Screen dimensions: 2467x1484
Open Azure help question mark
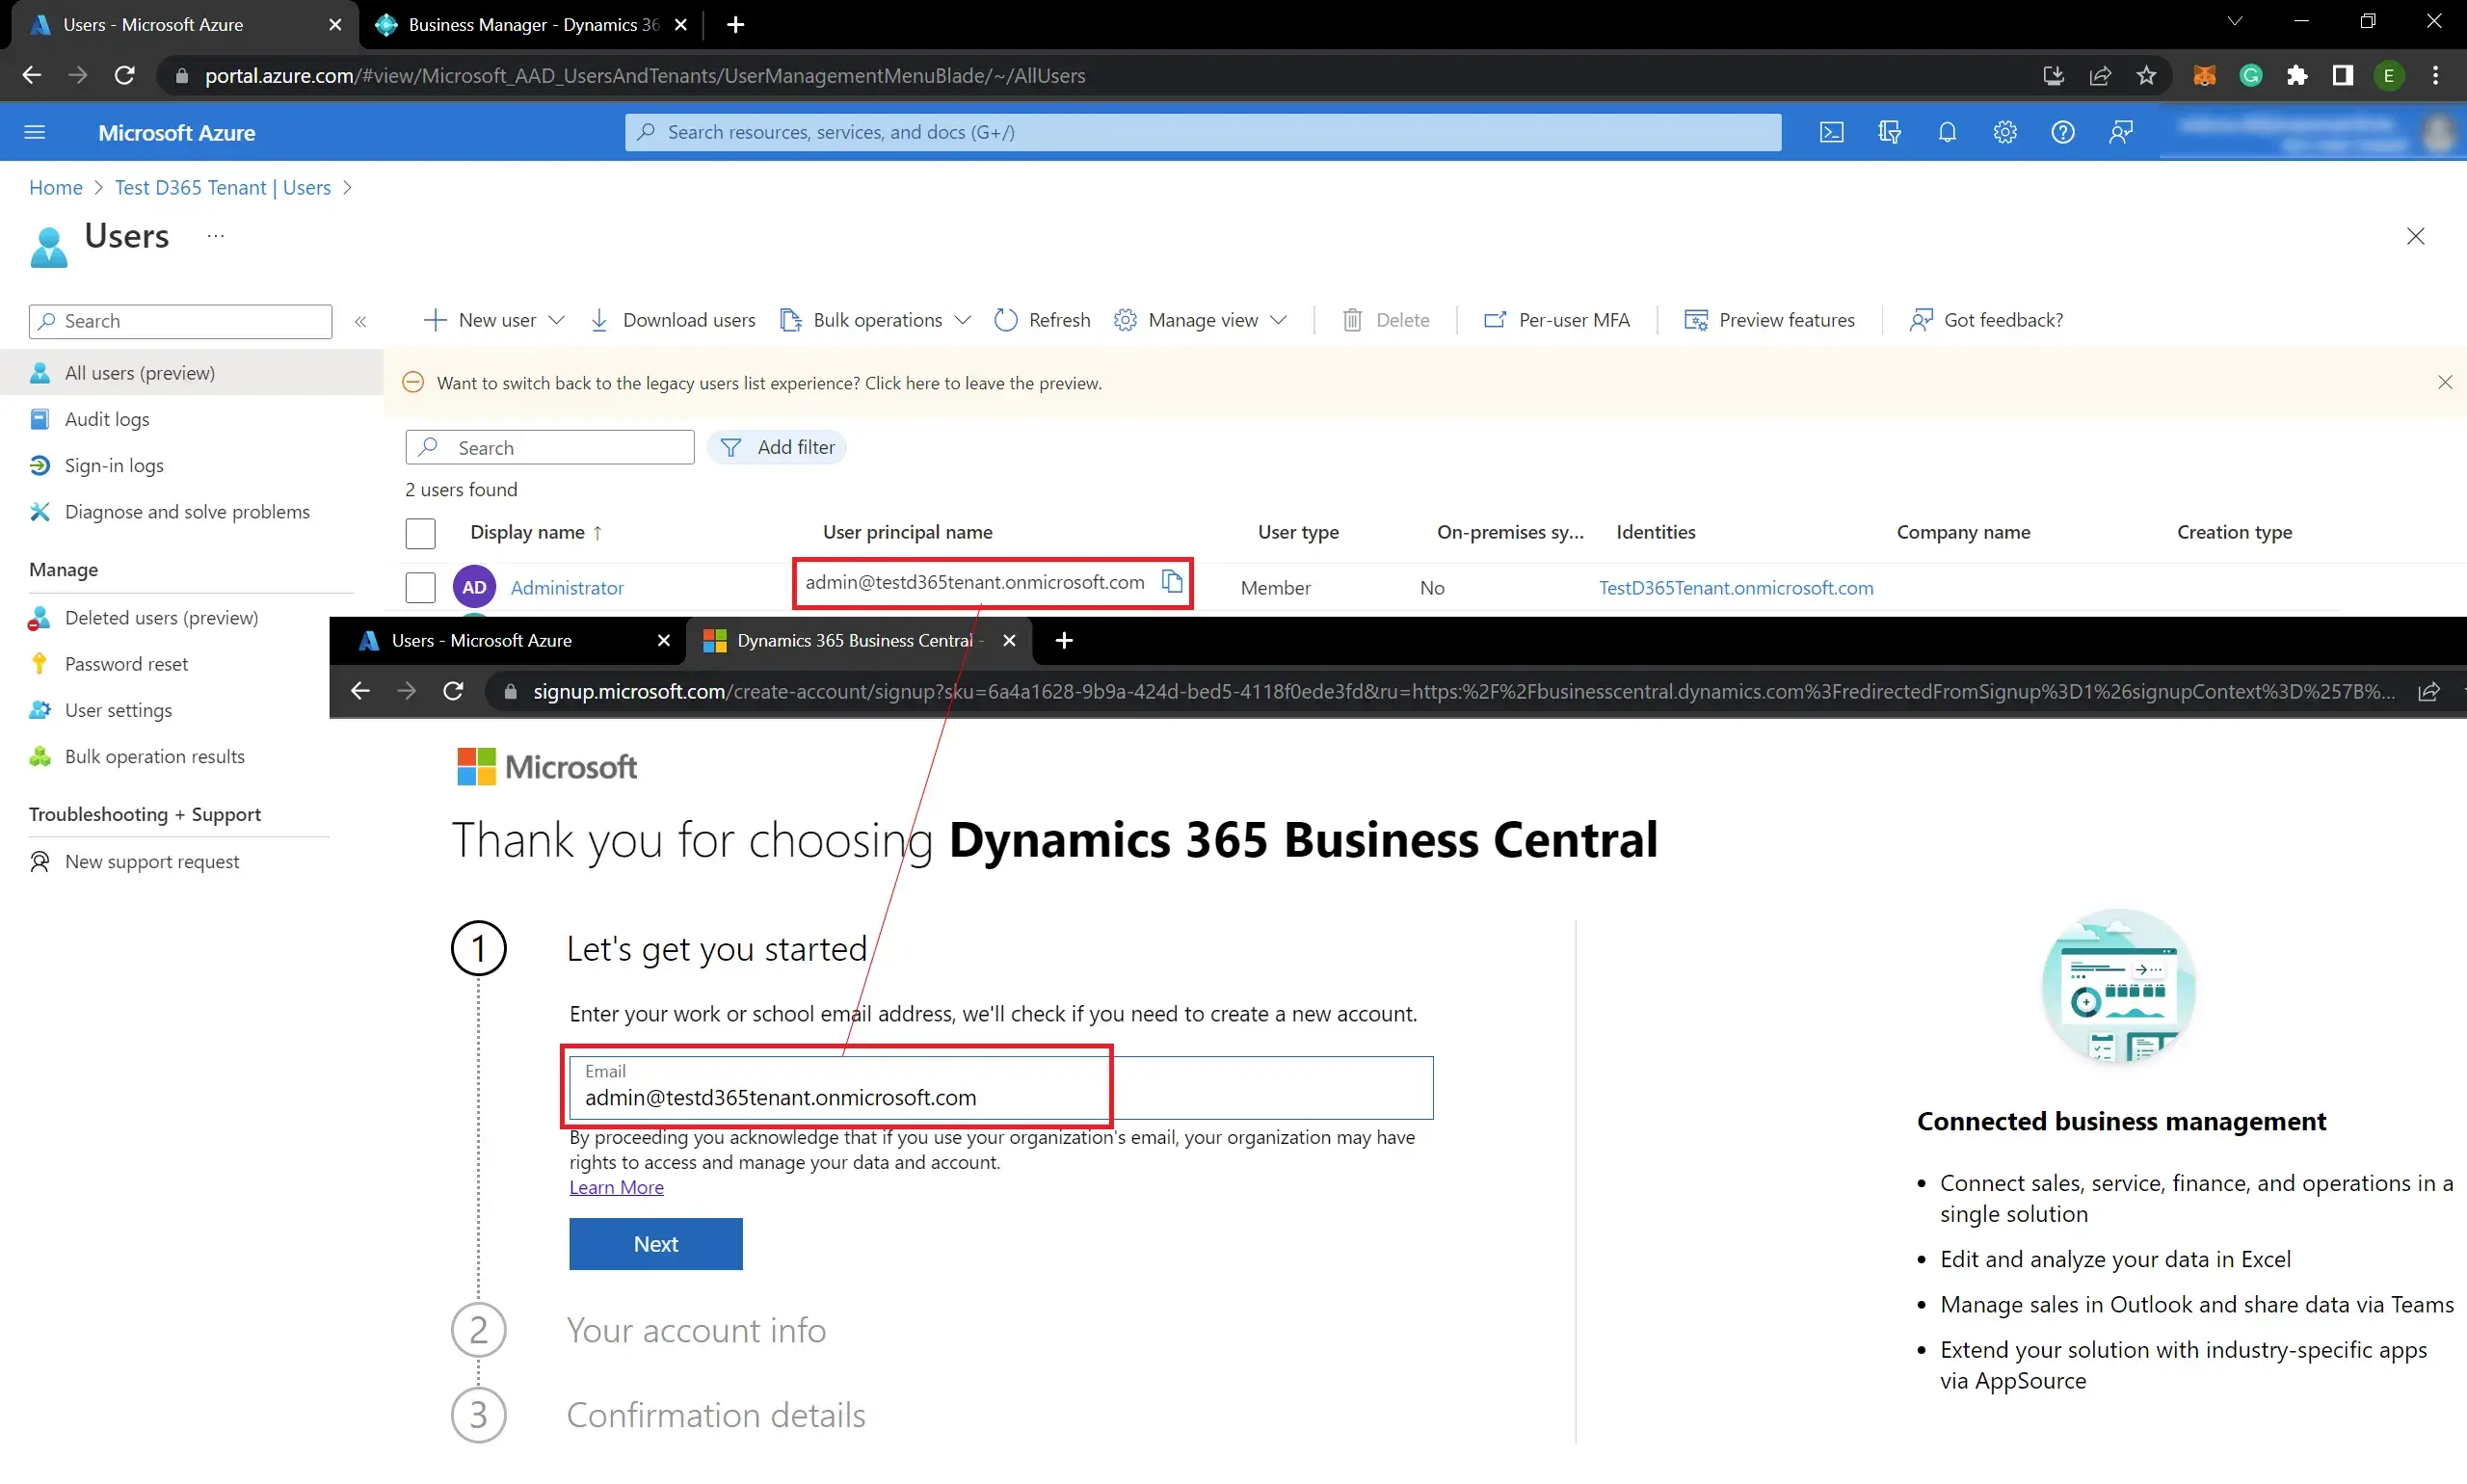[x=2063, y=132]
